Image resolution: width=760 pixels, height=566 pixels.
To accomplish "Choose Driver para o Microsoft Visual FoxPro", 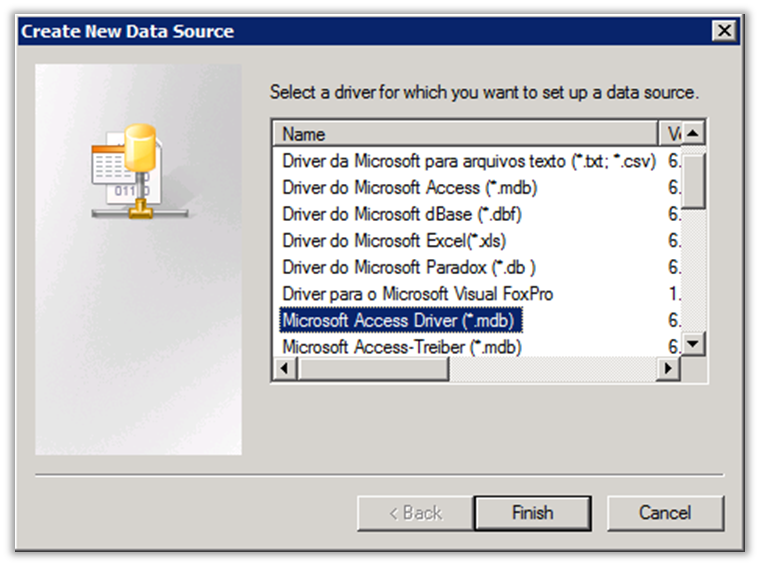I will coord(417,294).
